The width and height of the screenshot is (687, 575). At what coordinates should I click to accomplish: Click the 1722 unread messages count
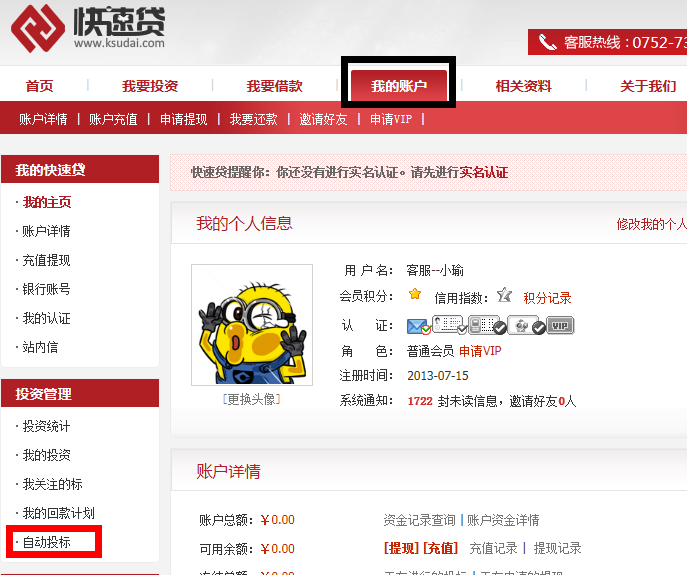pos(420,401)
